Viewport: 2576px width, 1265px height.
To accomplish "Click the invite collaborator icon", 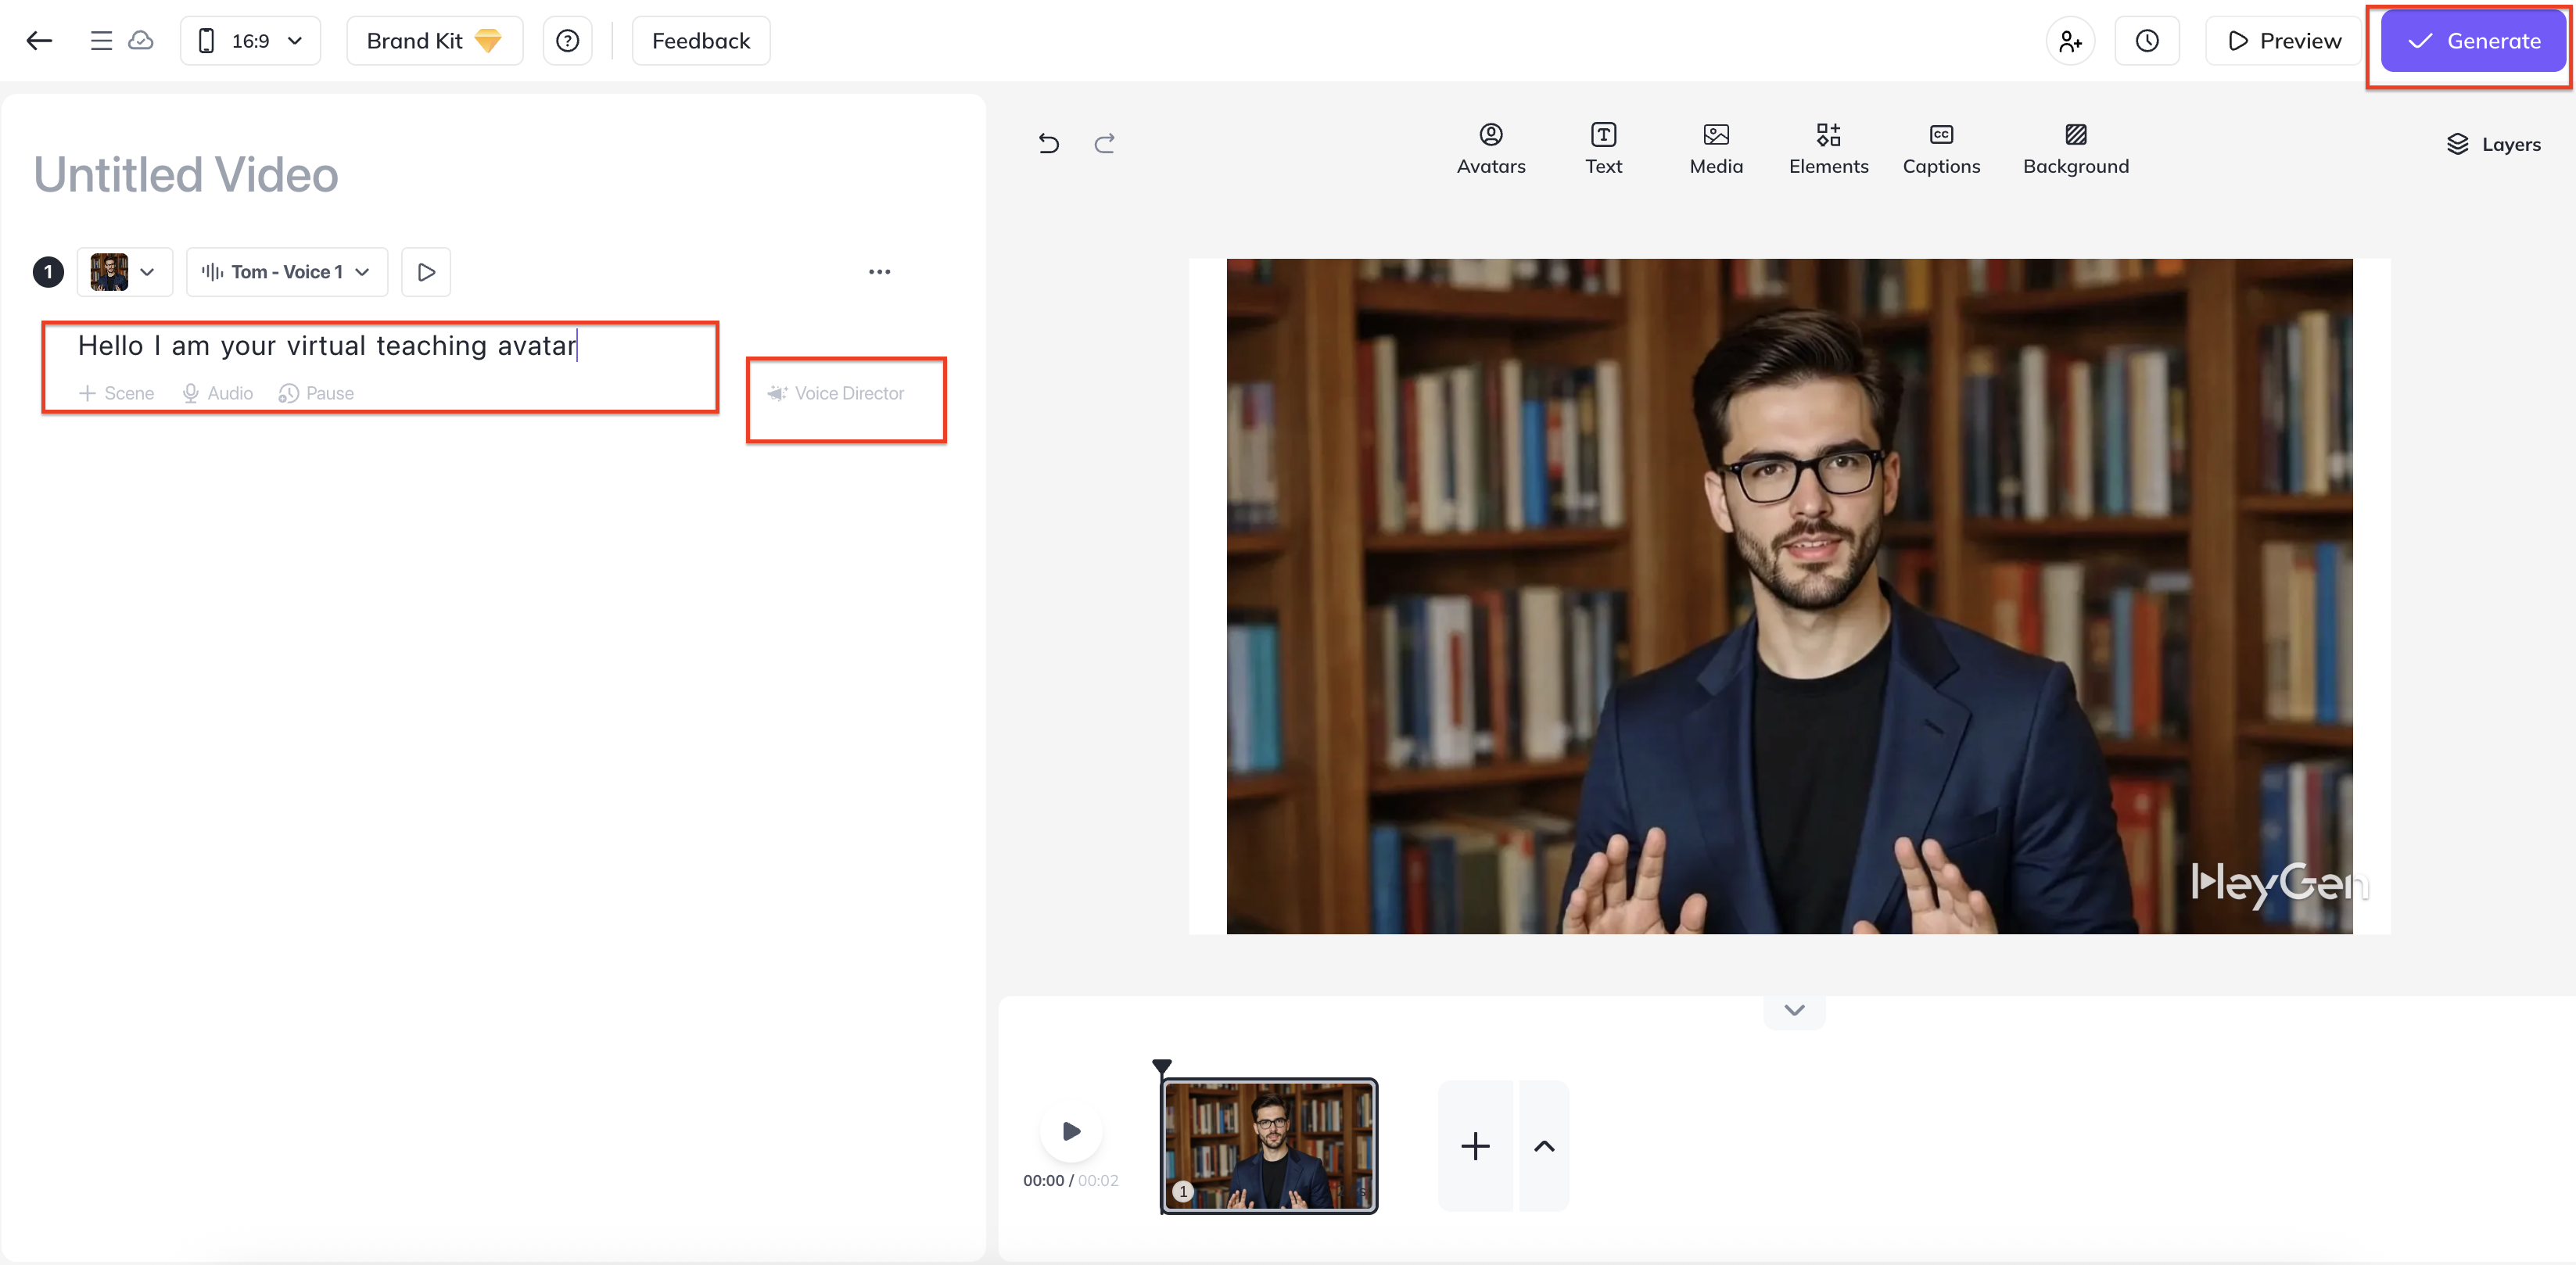I will click(x=2069, y=41).
